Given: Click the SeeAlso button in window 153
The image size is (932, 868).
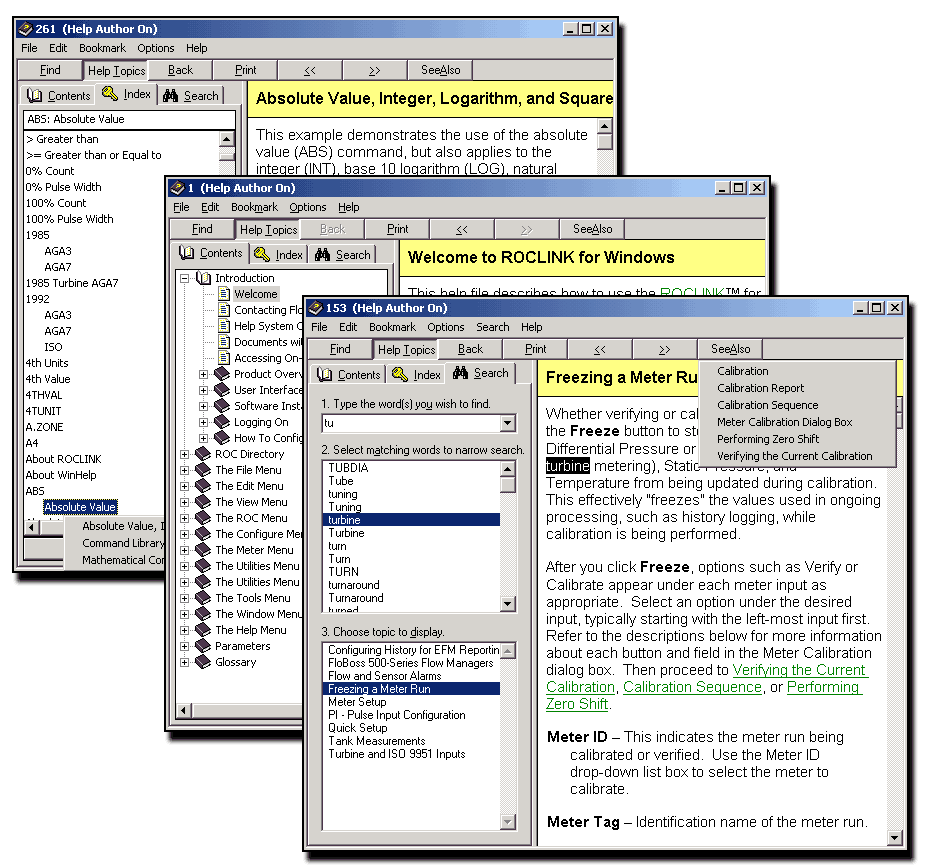Looking at the screenshot, I should pyautogui.click(x=730, y=349).
